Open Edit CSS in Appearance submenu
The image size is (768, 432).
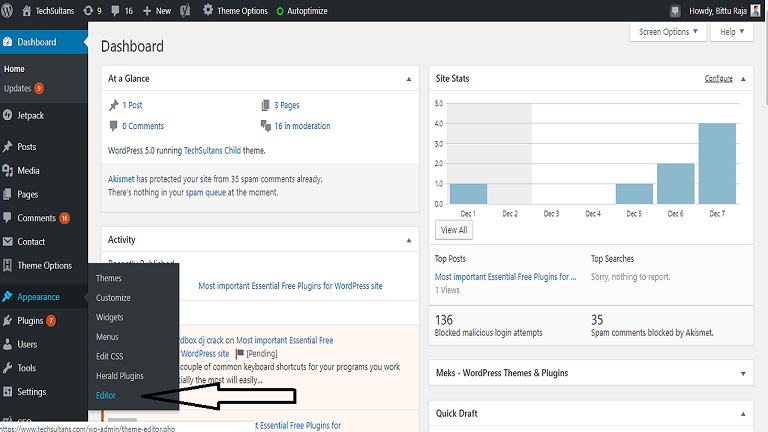(110, 357)
